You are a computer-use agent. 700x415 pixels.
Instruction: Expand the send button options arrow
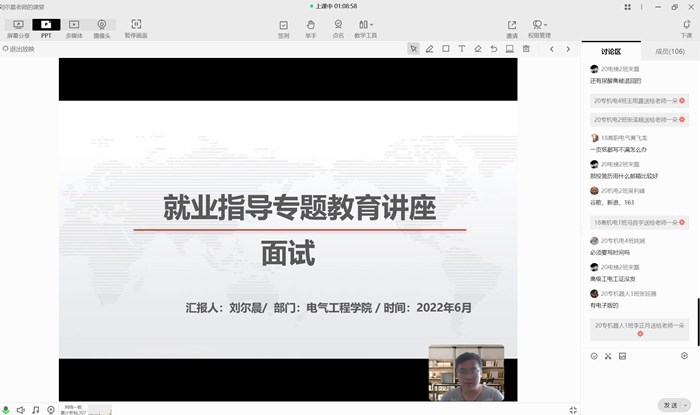pos(685,404)
